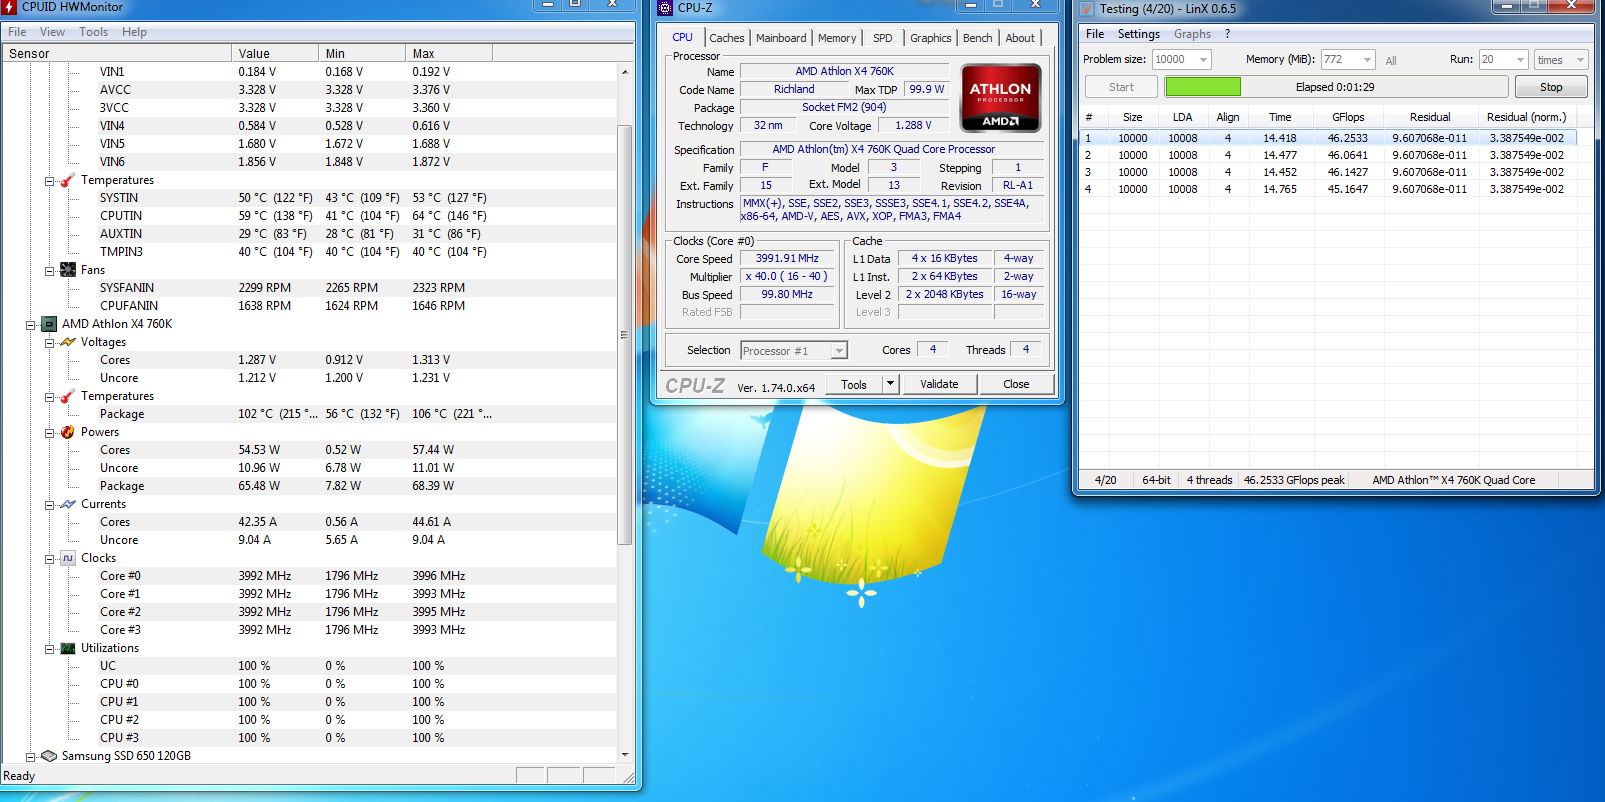Open the LinX Settings menu
Viewport: 1605px width, 802px height.
tap(1138, 34)
